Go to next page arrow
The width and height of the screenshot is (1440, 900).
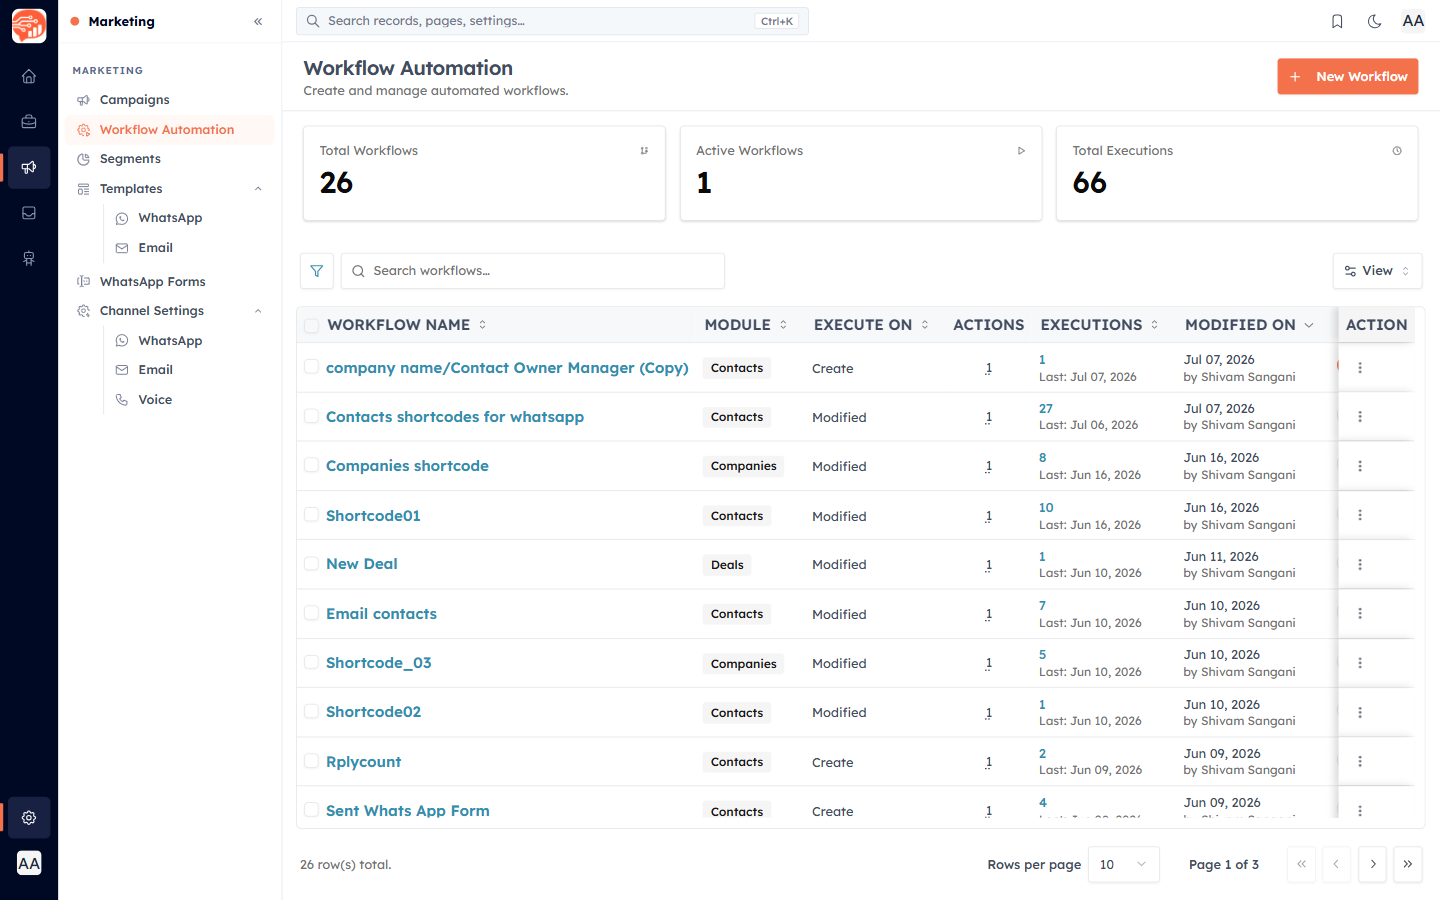1373,864
